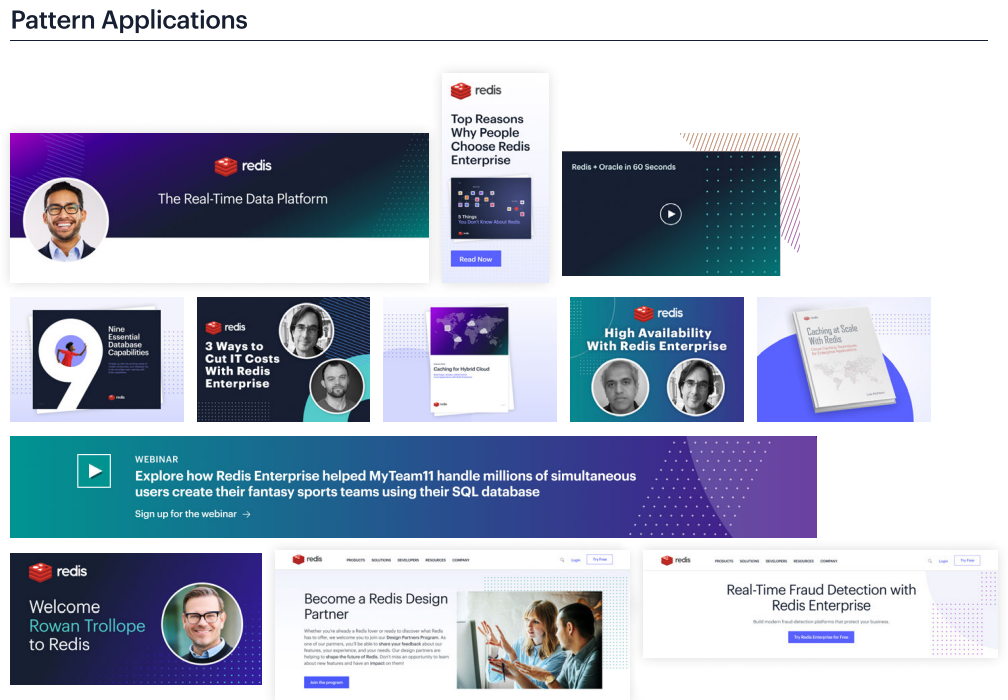Click Try Free button on Fraud Detection page
Viewport: 1008px width, 700px height.
click(968, 561)
